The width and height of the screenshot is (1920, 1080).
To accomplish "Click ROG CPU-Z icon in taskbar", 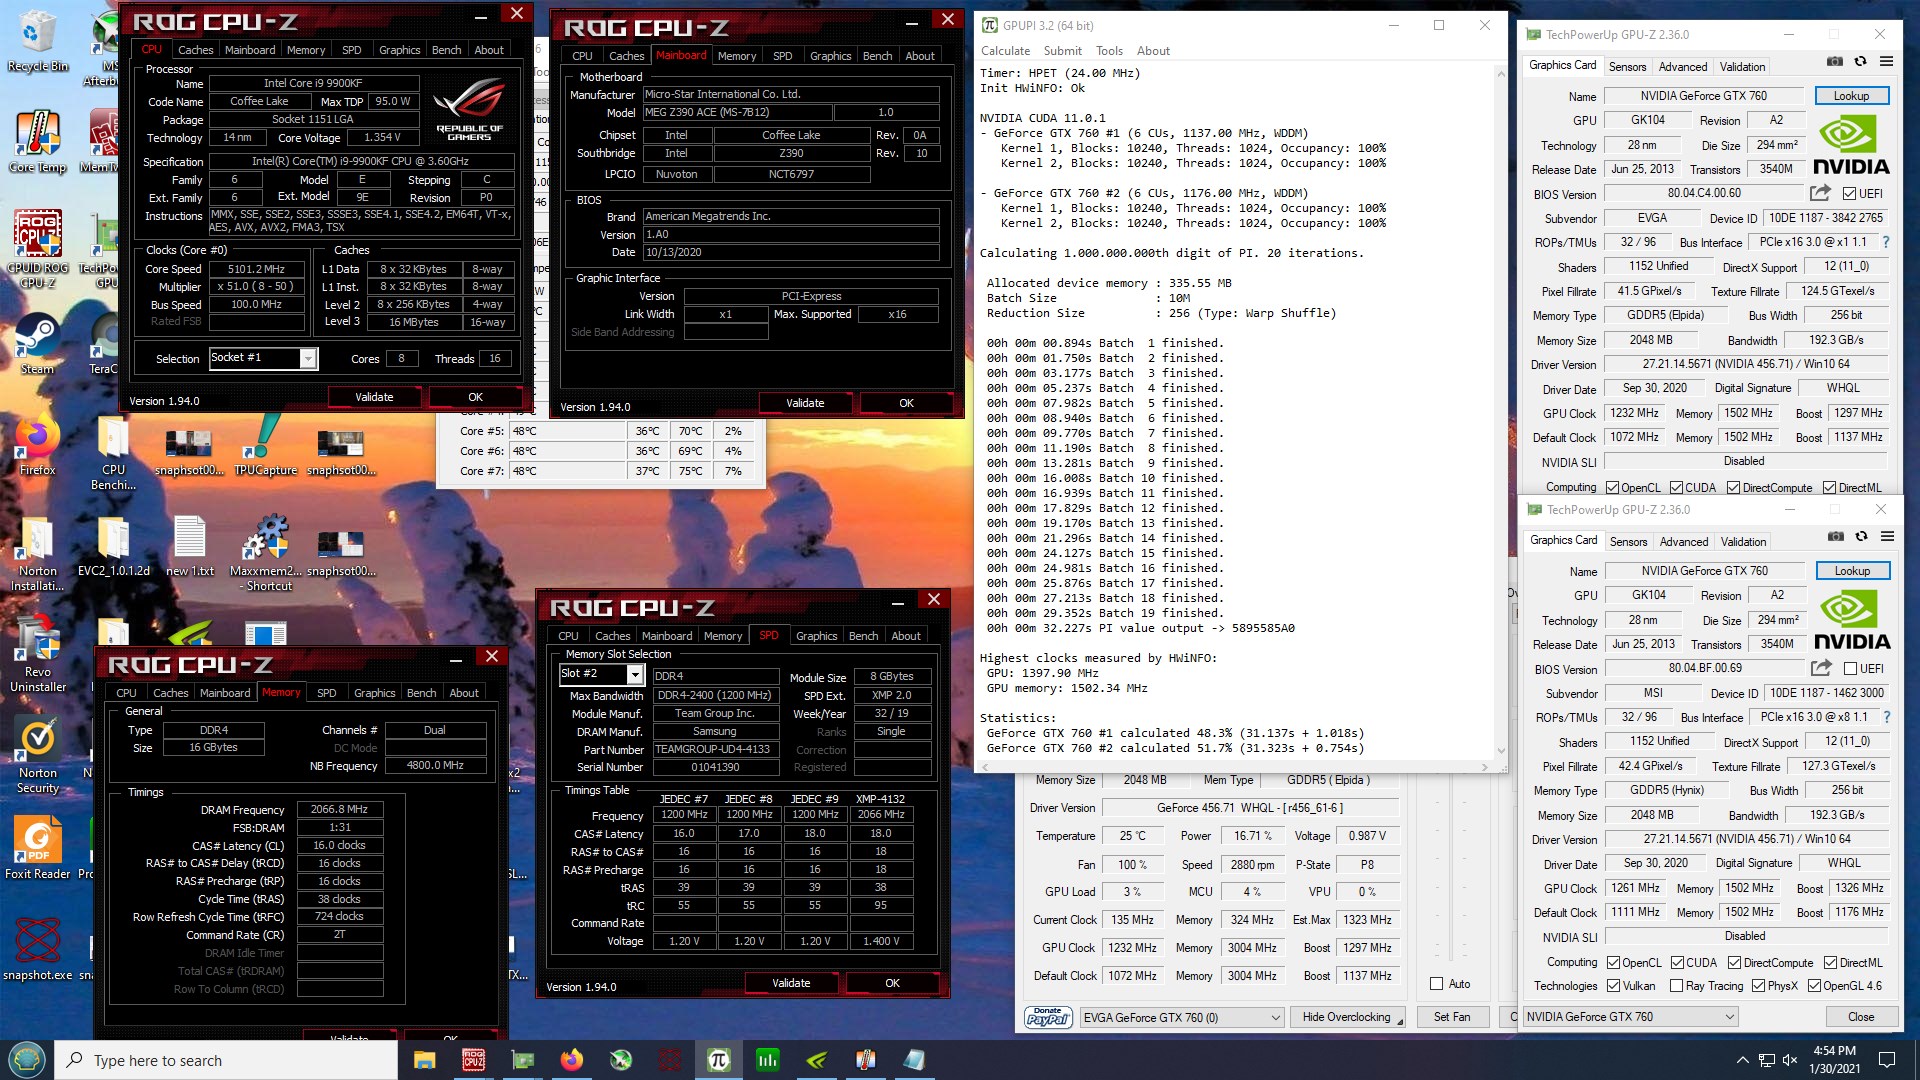I will [473, 1060].
